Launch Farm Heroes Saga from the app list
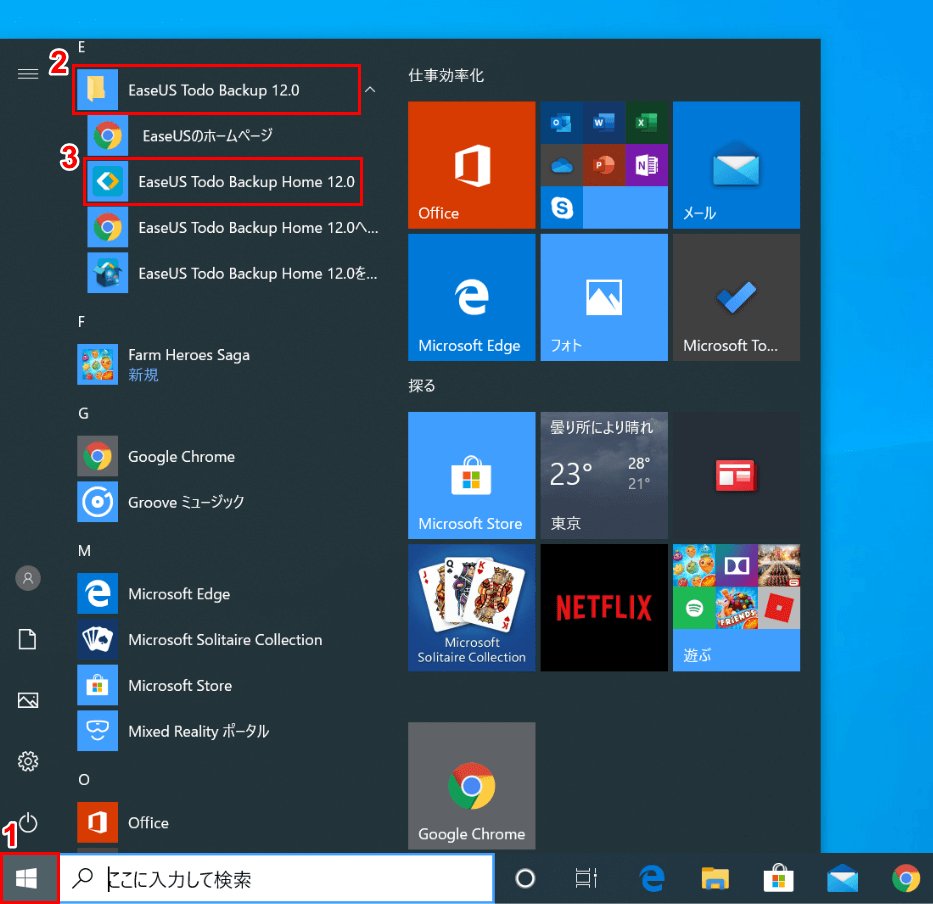This screenshot has height=904, width=933. 228,364
